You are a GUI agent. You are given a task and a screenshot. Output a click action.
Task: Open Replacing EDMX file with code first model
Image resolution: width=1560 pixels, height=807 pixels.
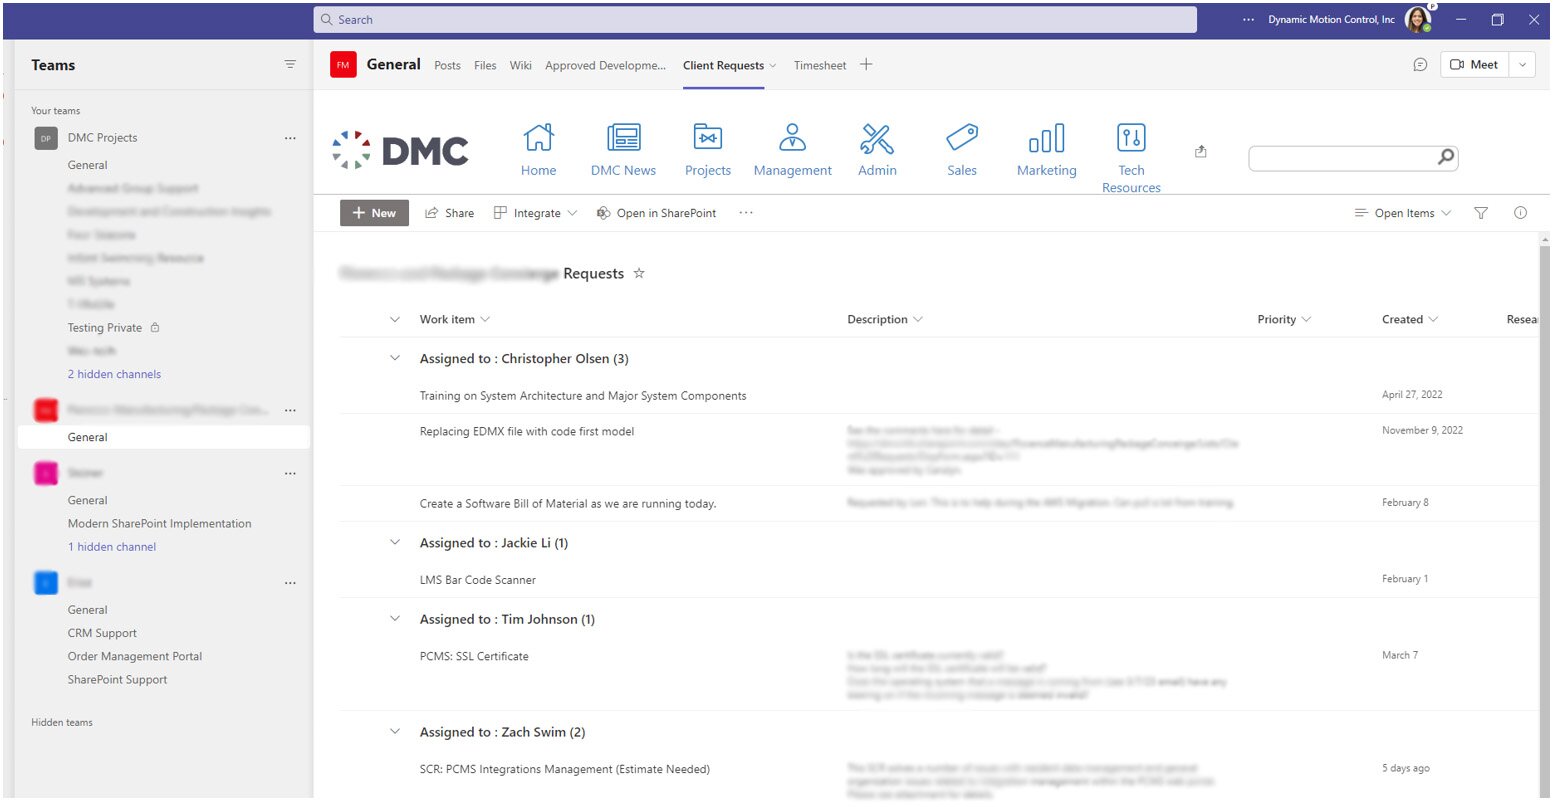point(527,432)
